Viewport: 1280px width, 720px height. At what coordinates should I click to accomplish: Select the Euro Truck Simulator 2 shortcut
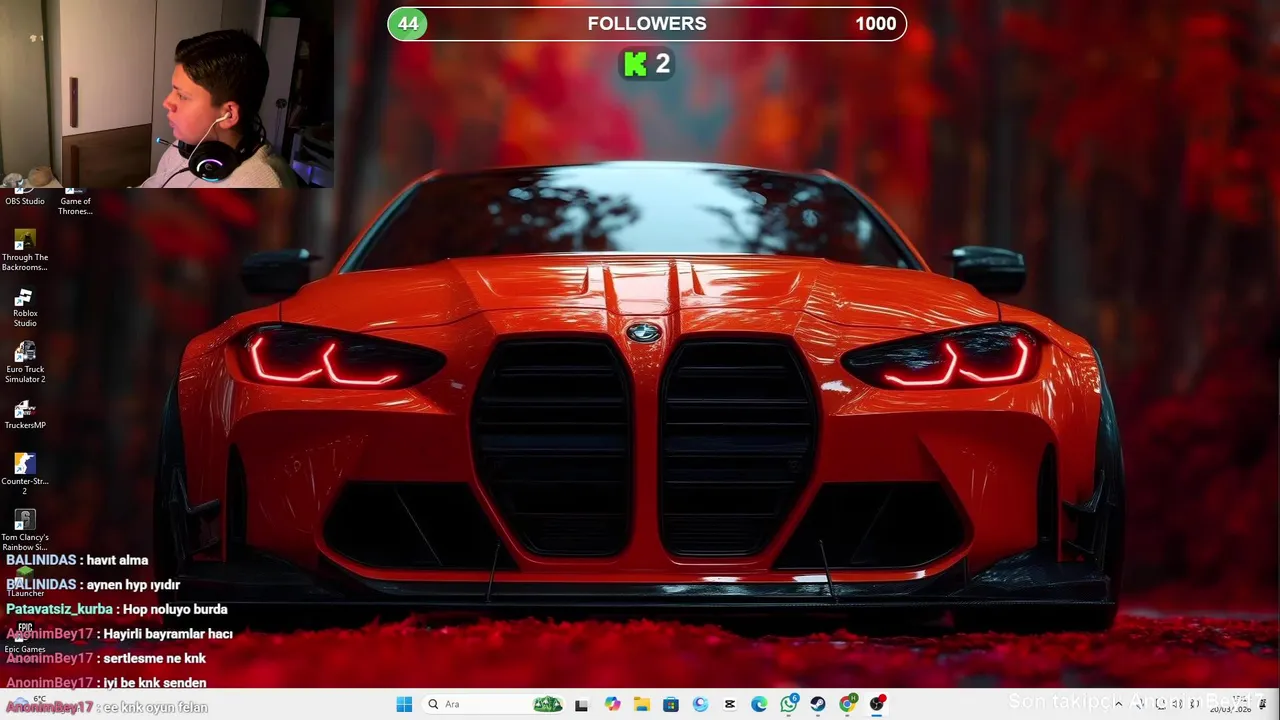click(25, 363)
